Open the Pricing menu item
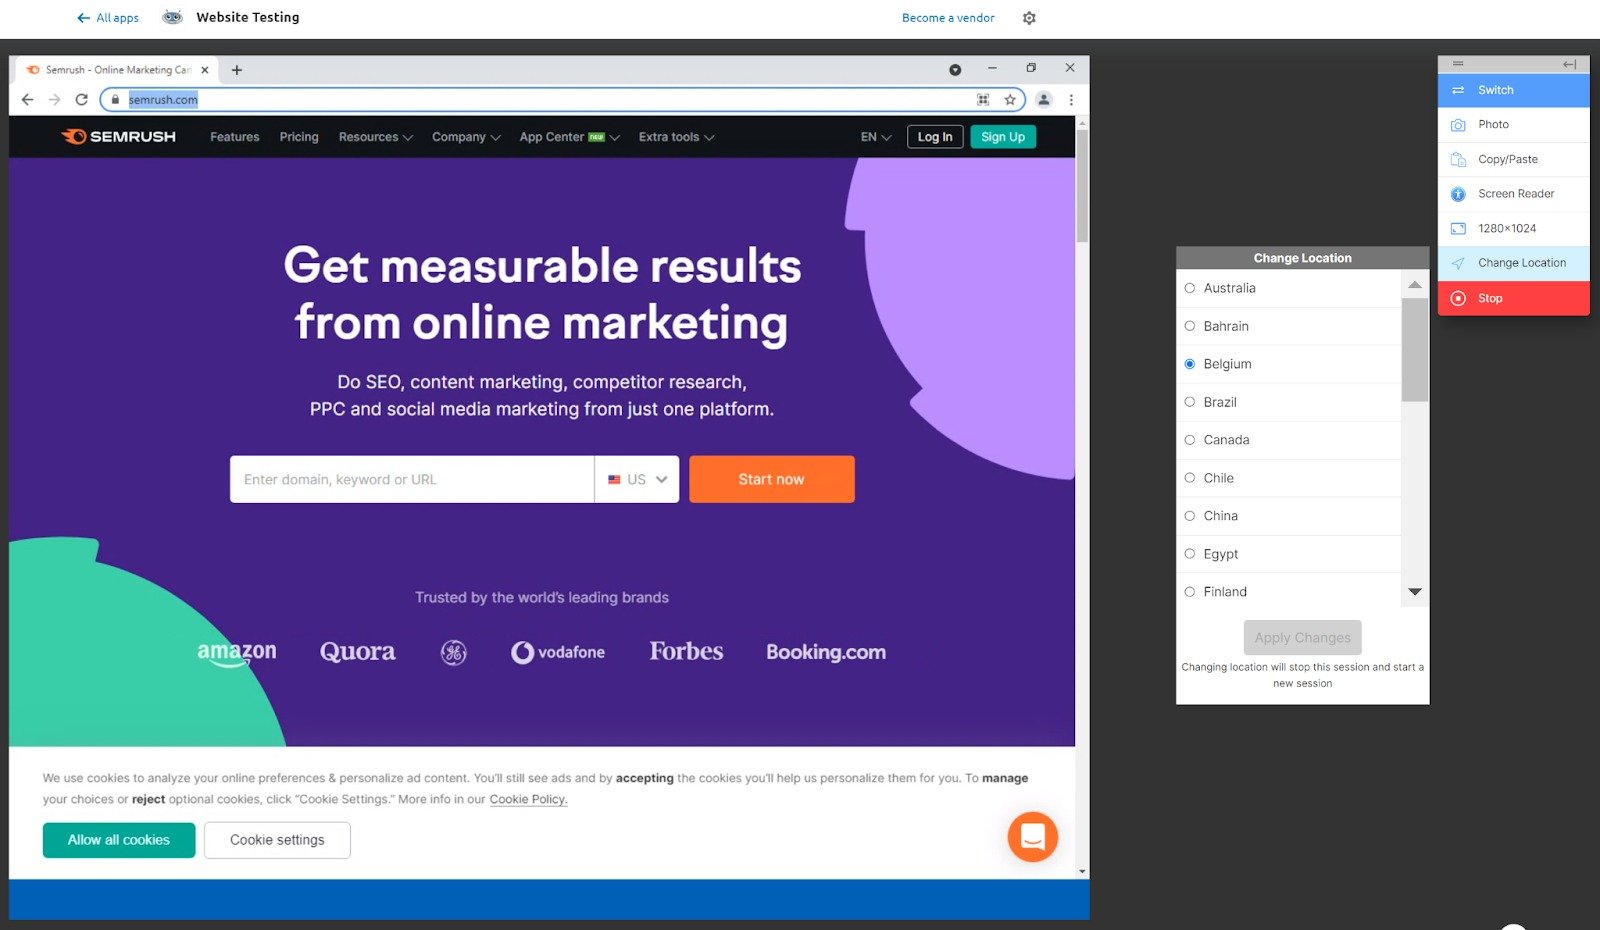The image size is (1600, 930). [298, 137]
